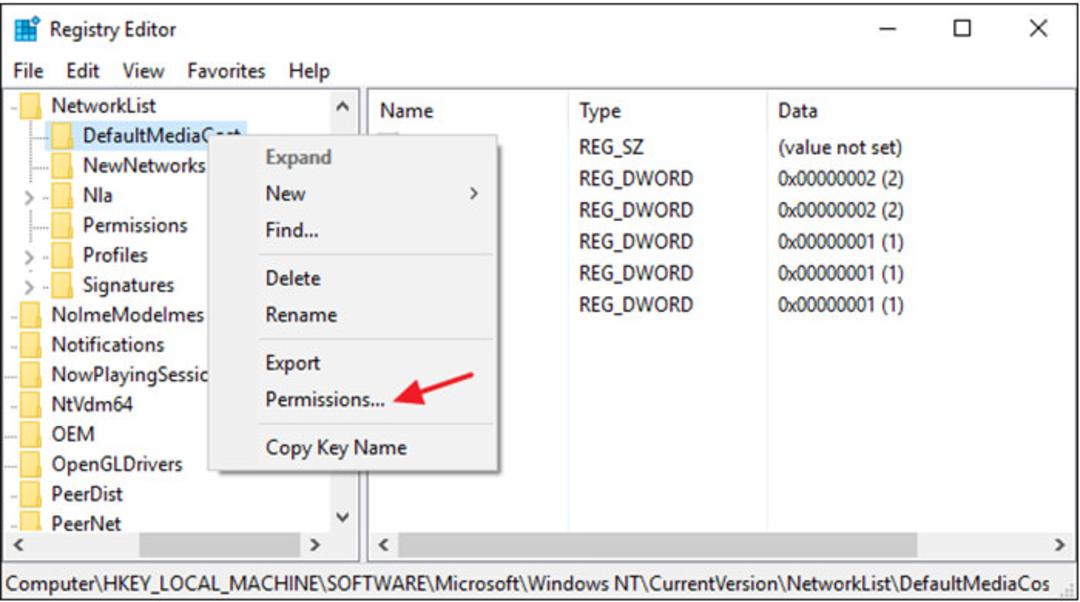Maximize the Registry Editor window
1080x602 pixels.
[962, 29]
